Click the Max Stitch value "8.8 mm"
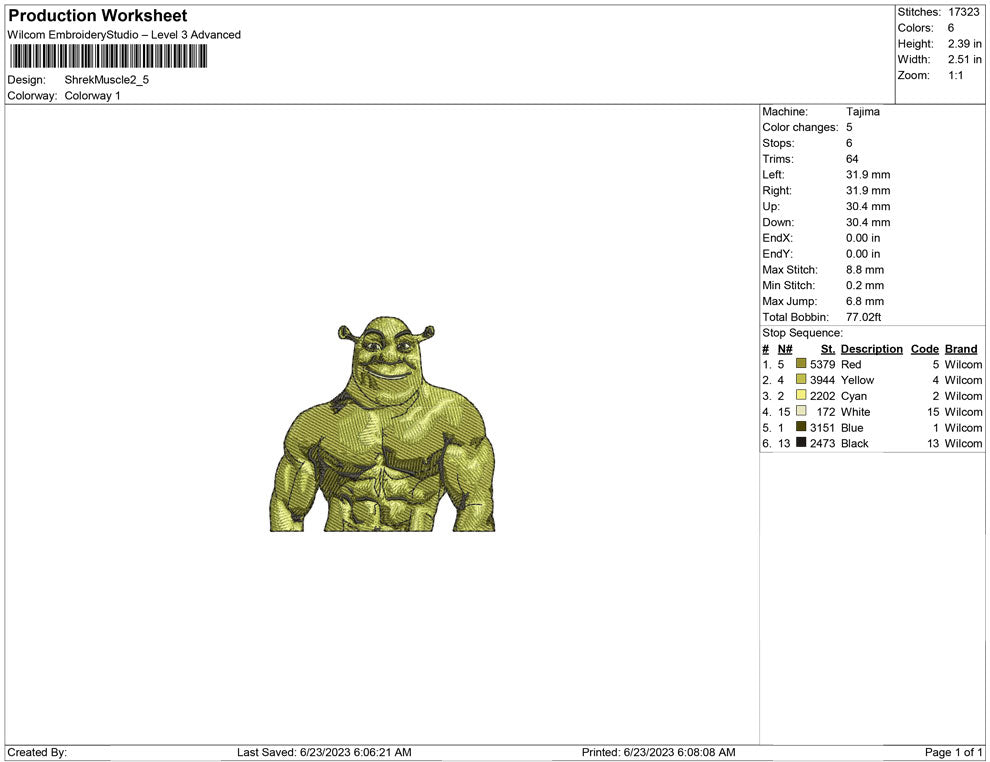This screenshot has width=990, height=762. tap(865, 270)
